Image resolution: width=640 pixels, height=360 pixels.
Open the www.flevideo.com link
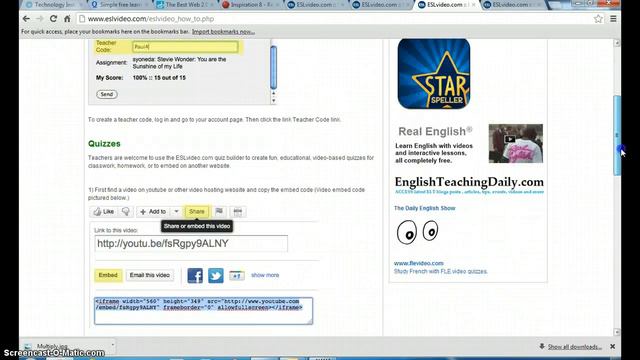click(419, 263)
